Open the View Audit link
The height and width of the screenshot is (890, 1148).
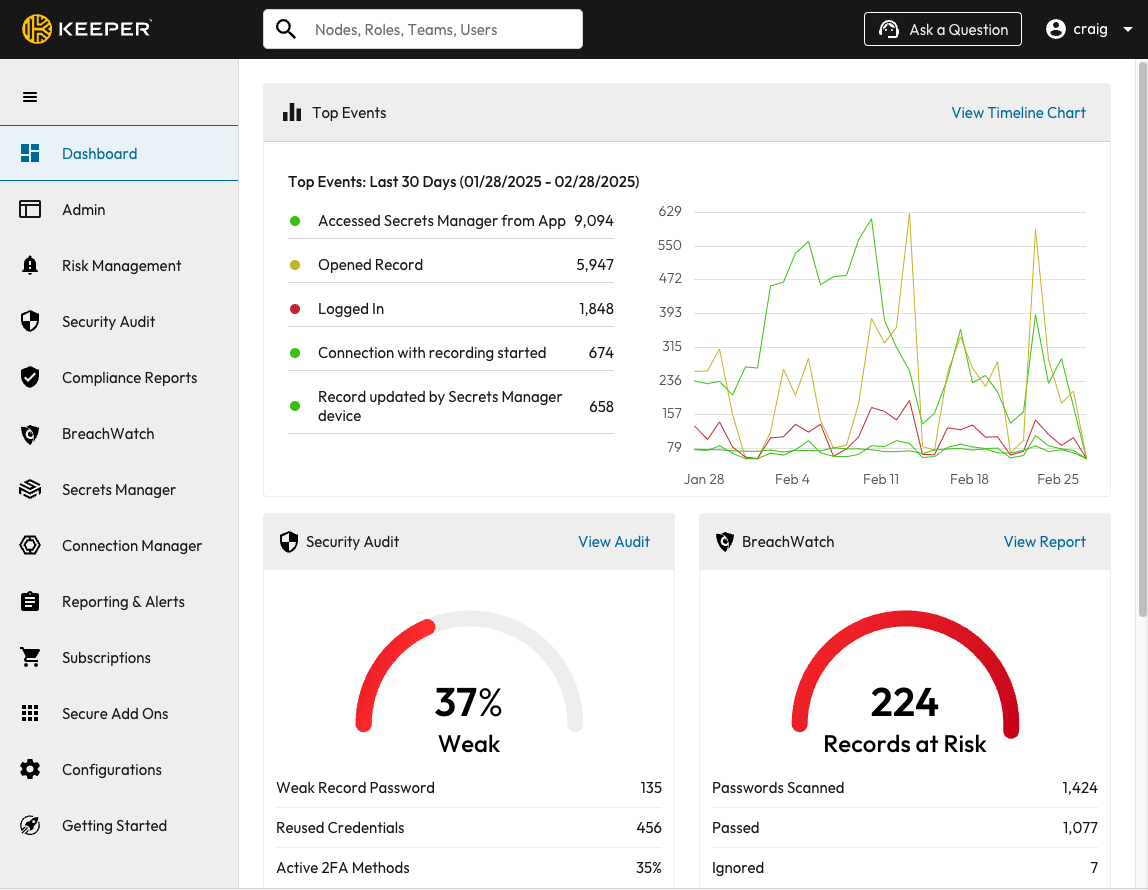click(613, 542)
